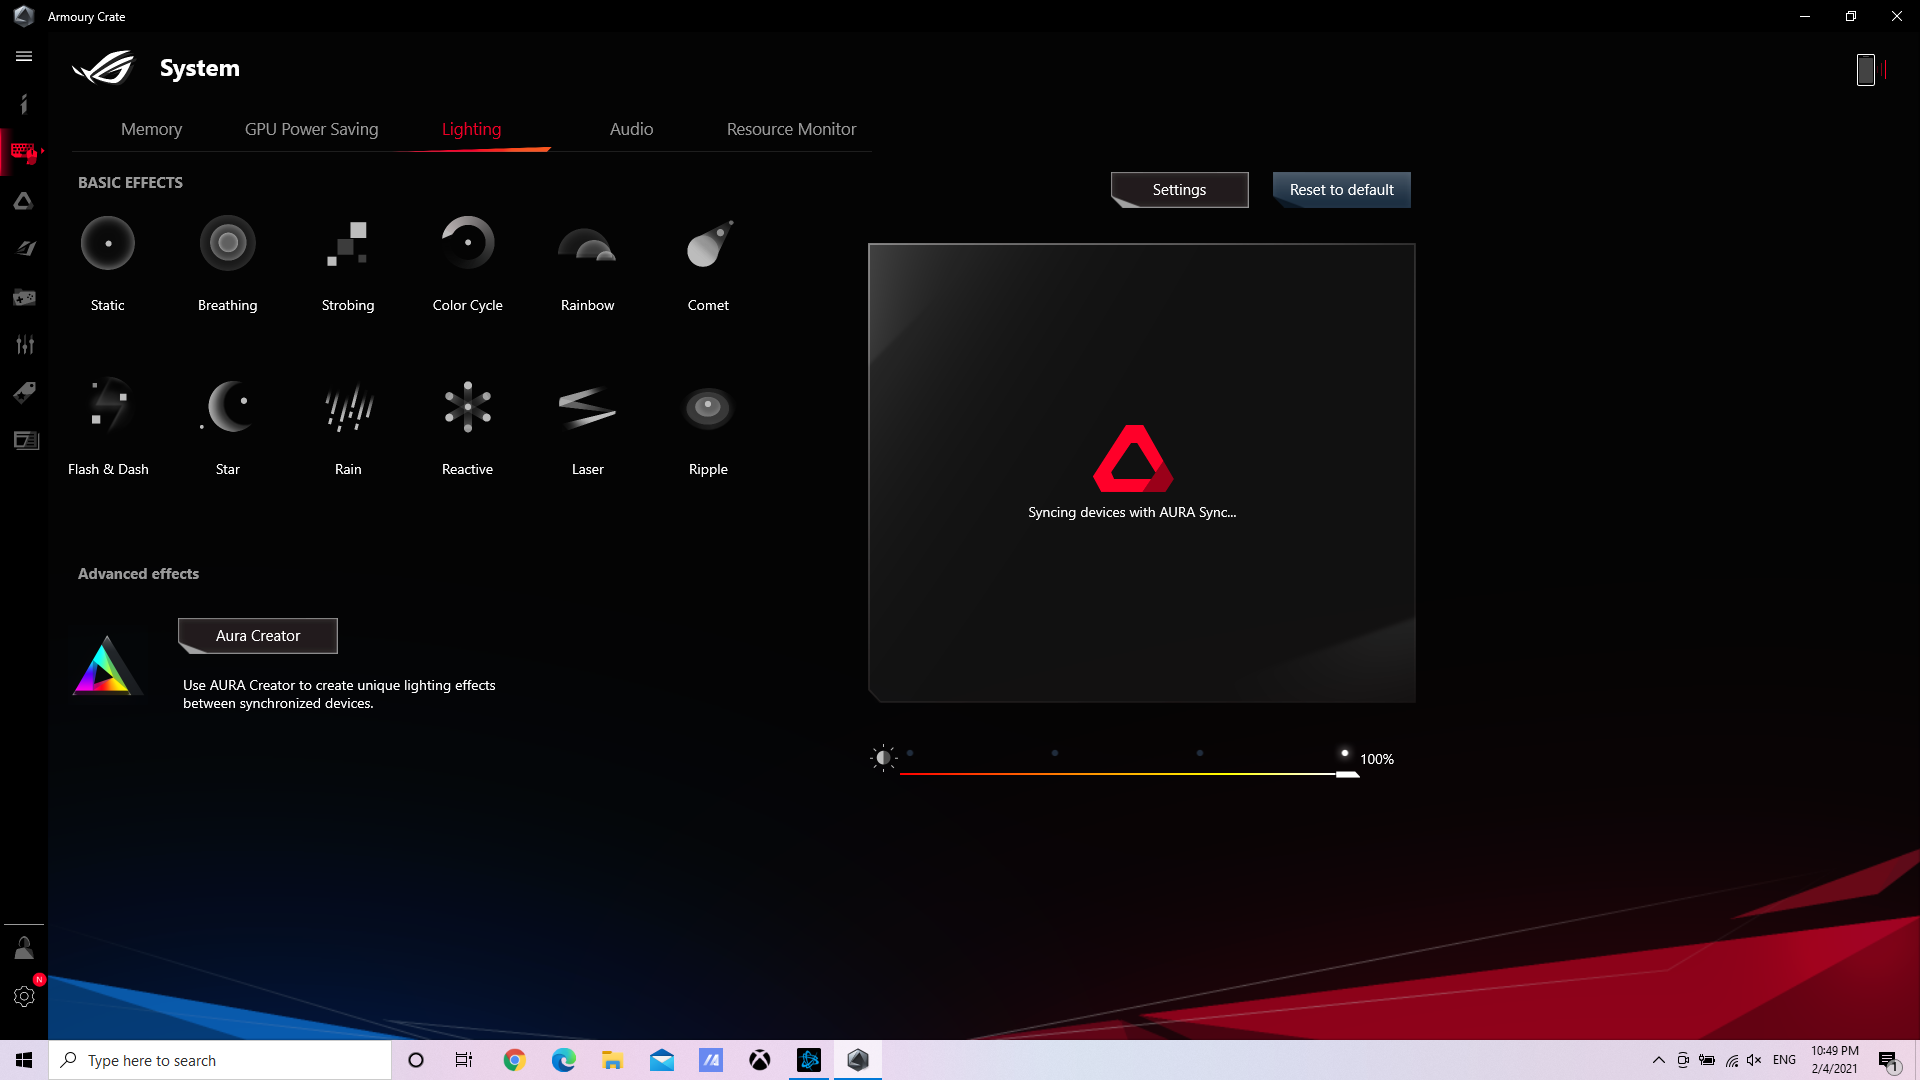
Task: Open lighting Settings button
Action: click(1180, 190)
